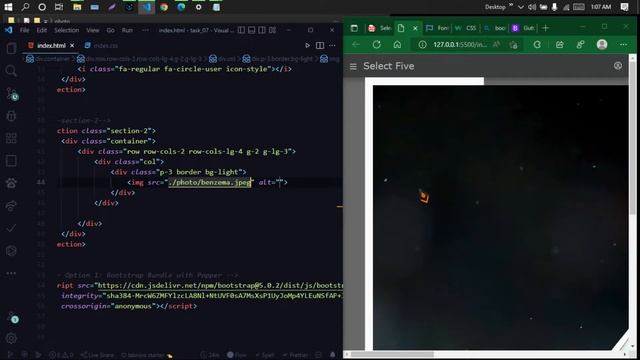
Task: Open editor More Actions ellipsis
Action: [332, 45]
